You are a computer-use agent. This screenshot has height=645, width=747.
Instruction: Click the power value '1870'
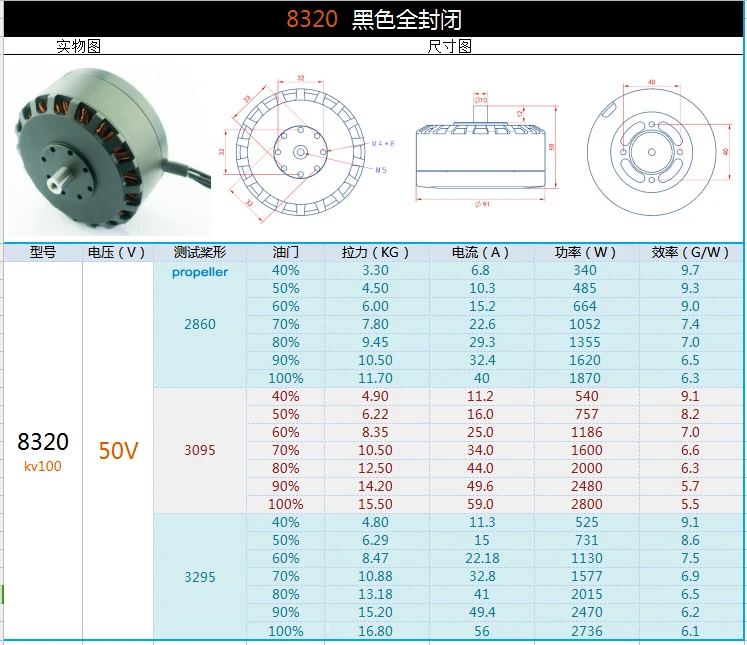(585, 378)
